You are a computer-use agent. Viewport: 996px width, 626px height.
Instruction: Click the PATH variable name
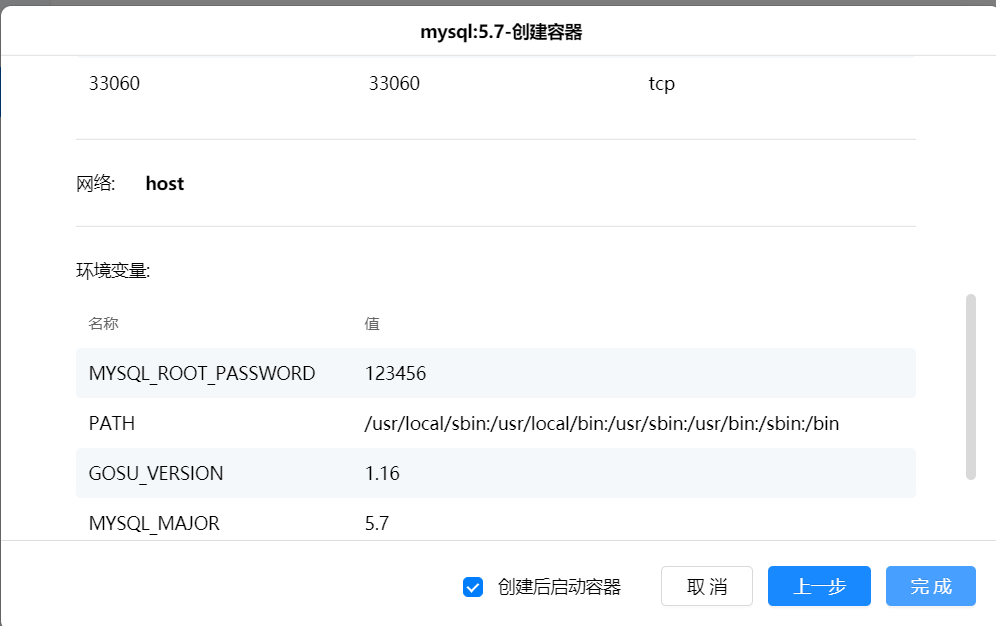(x=112, y=423)
